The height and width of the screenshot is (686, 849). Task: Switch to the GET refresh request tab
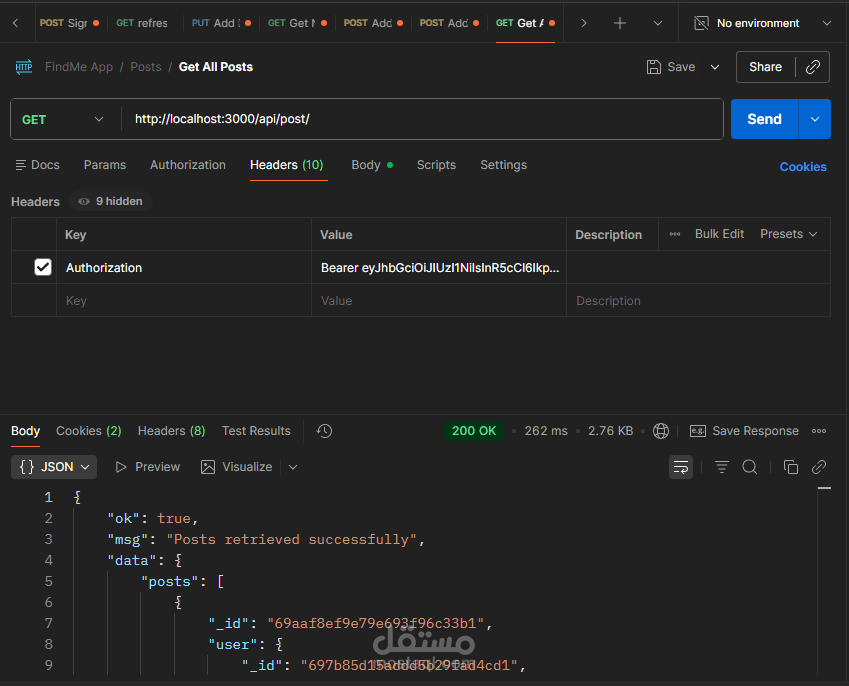(x=142, y=23)
